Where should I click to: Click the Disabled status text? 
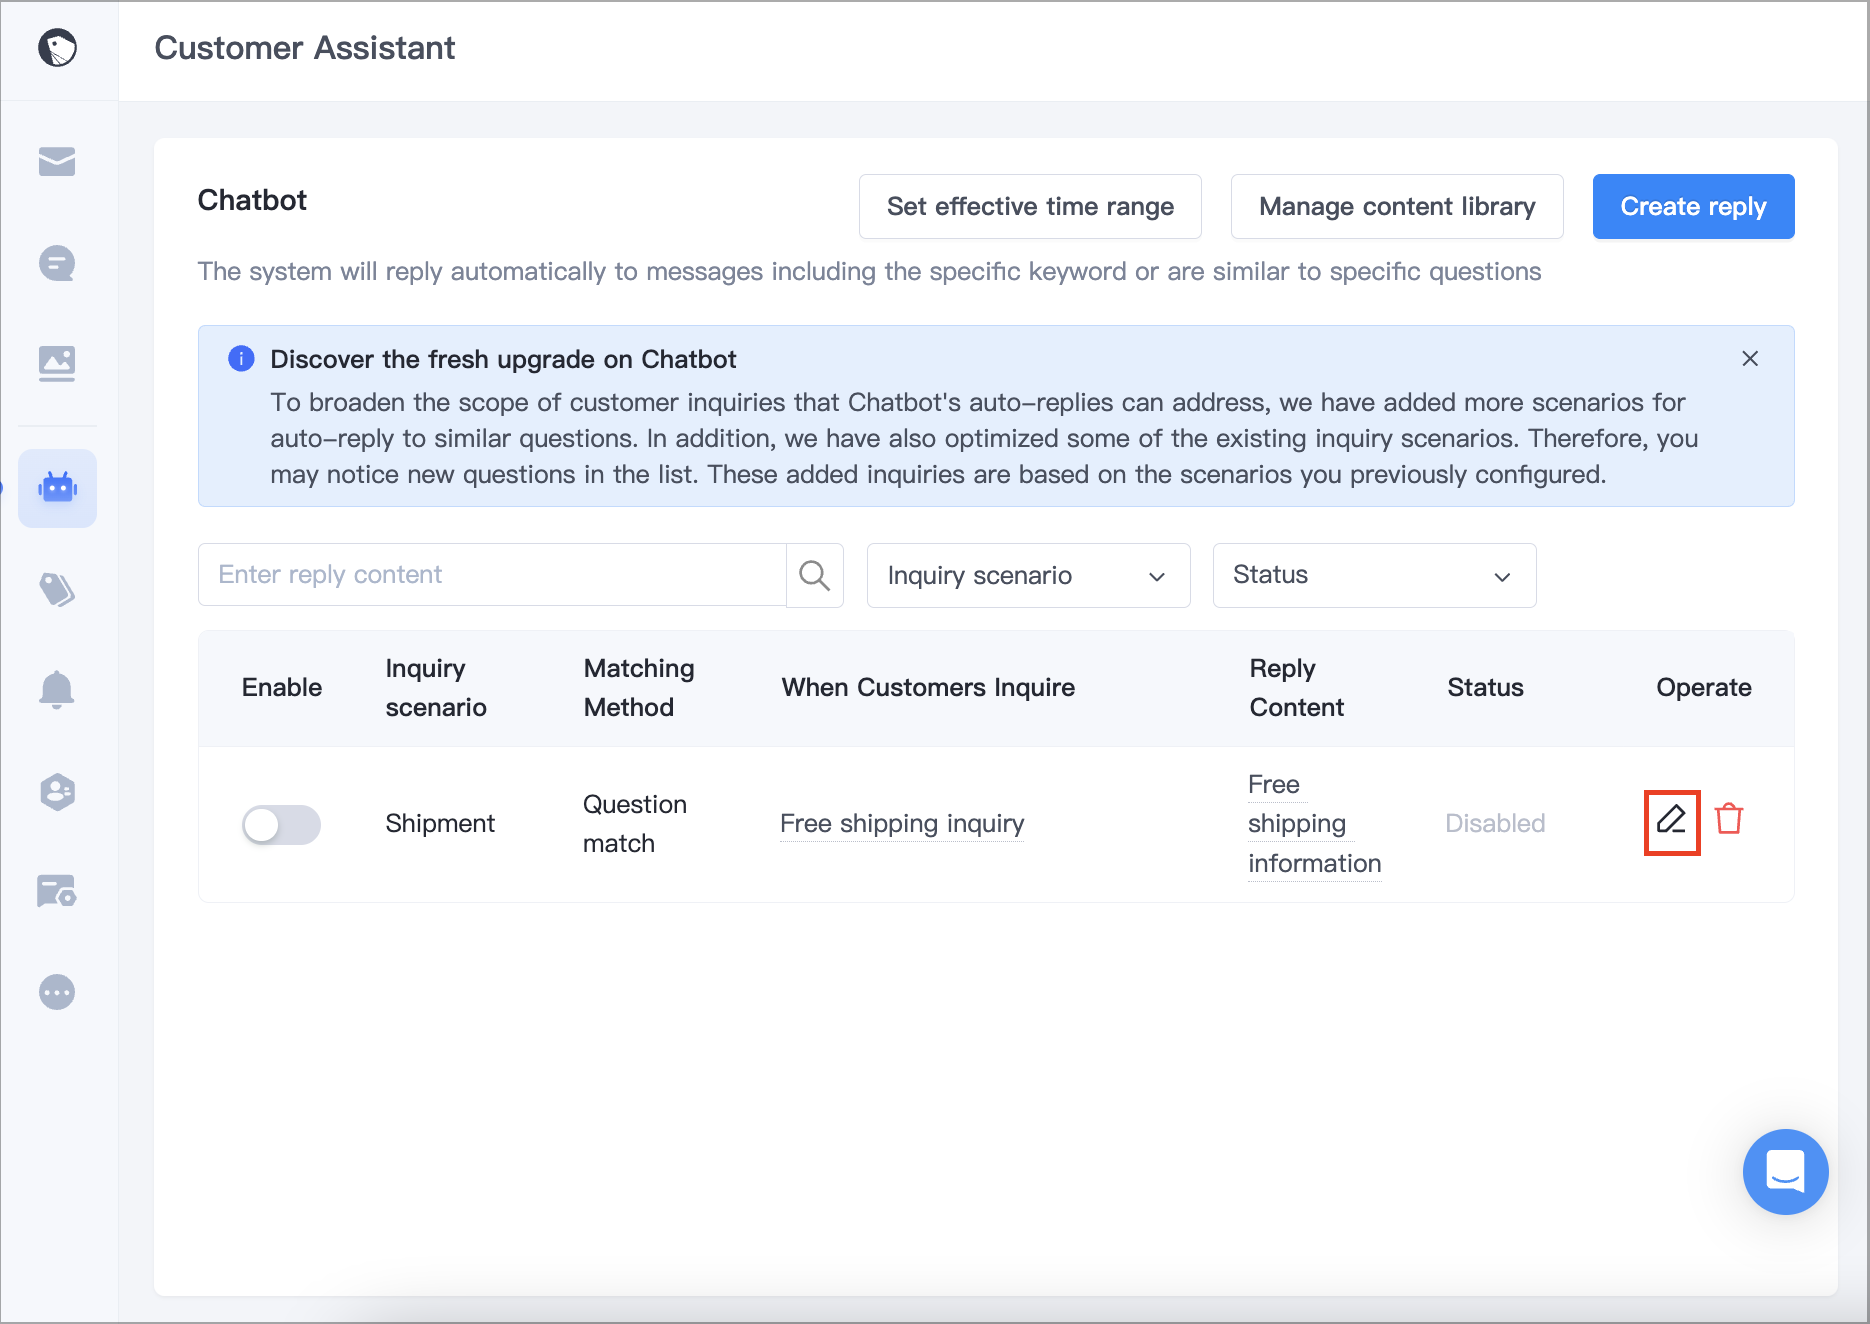click(1495, 823)
